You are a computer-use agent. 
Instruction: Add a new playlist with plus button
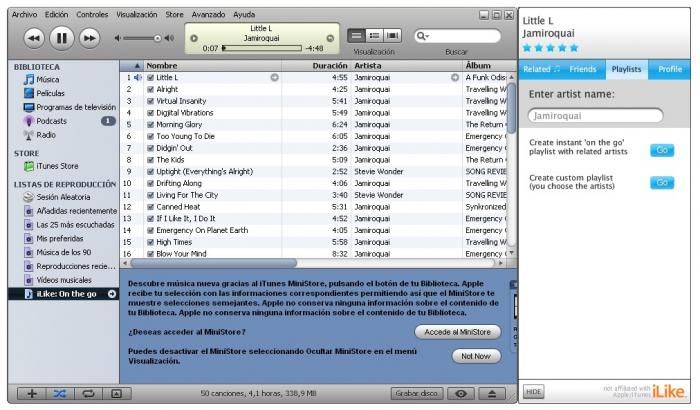pyautogui.click(x=32, y=393)
